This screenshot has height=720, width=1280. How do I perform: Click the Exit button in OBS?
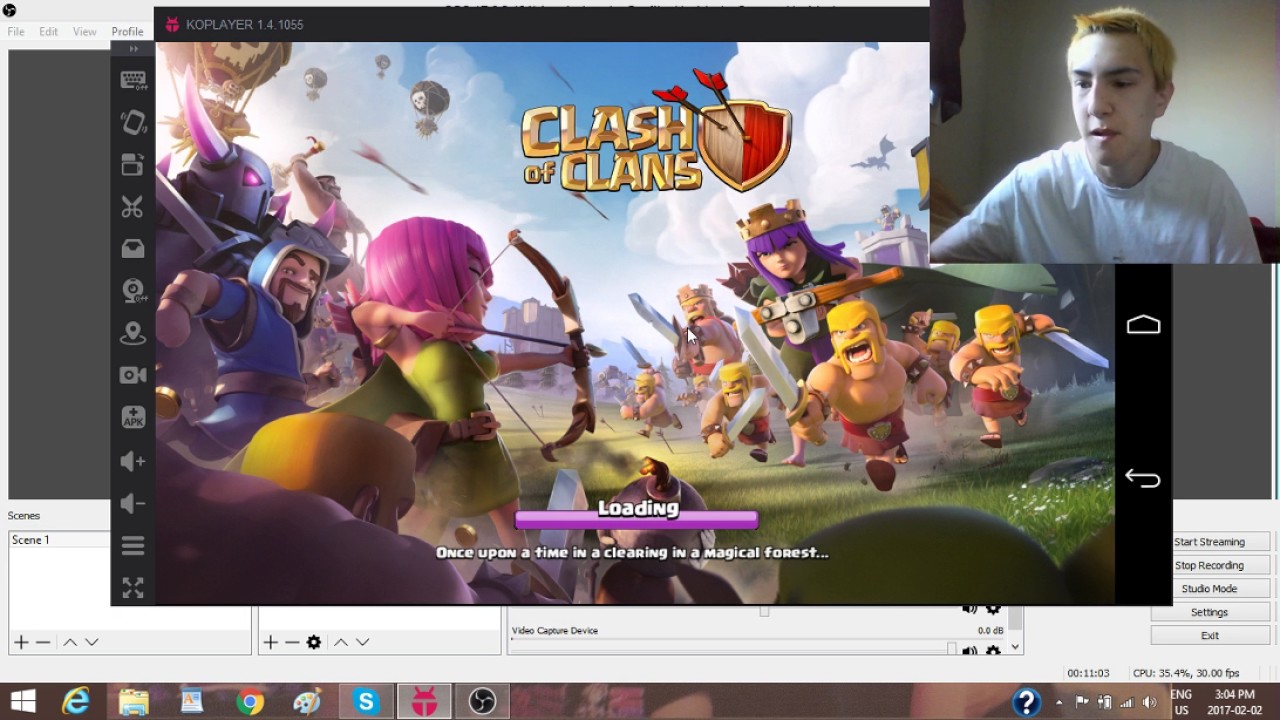1210,635
